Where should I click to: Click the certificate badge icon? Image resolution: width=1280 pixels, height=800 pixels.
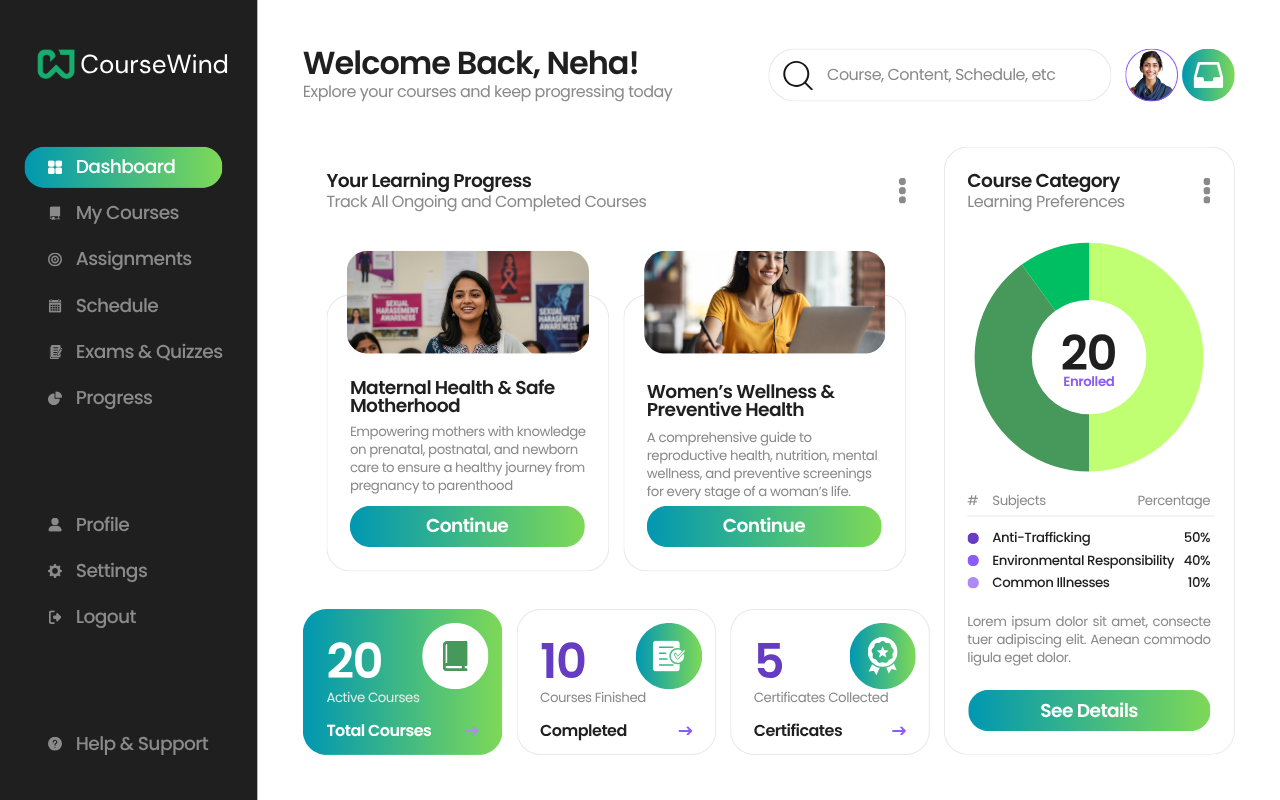[x=882, y=656]
